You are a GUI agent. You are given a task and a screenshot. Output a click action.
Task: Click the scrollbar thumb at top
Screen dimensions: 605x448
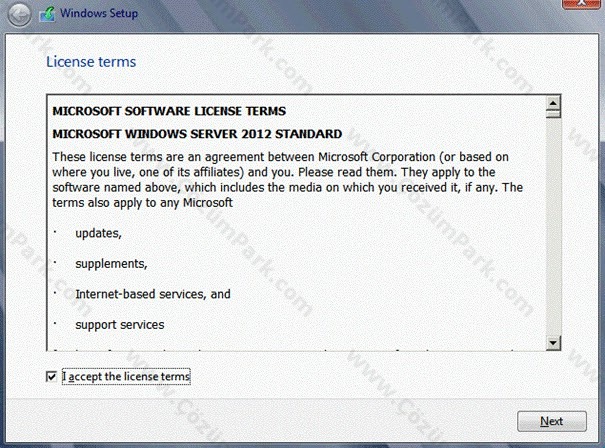tap(553, 114)
